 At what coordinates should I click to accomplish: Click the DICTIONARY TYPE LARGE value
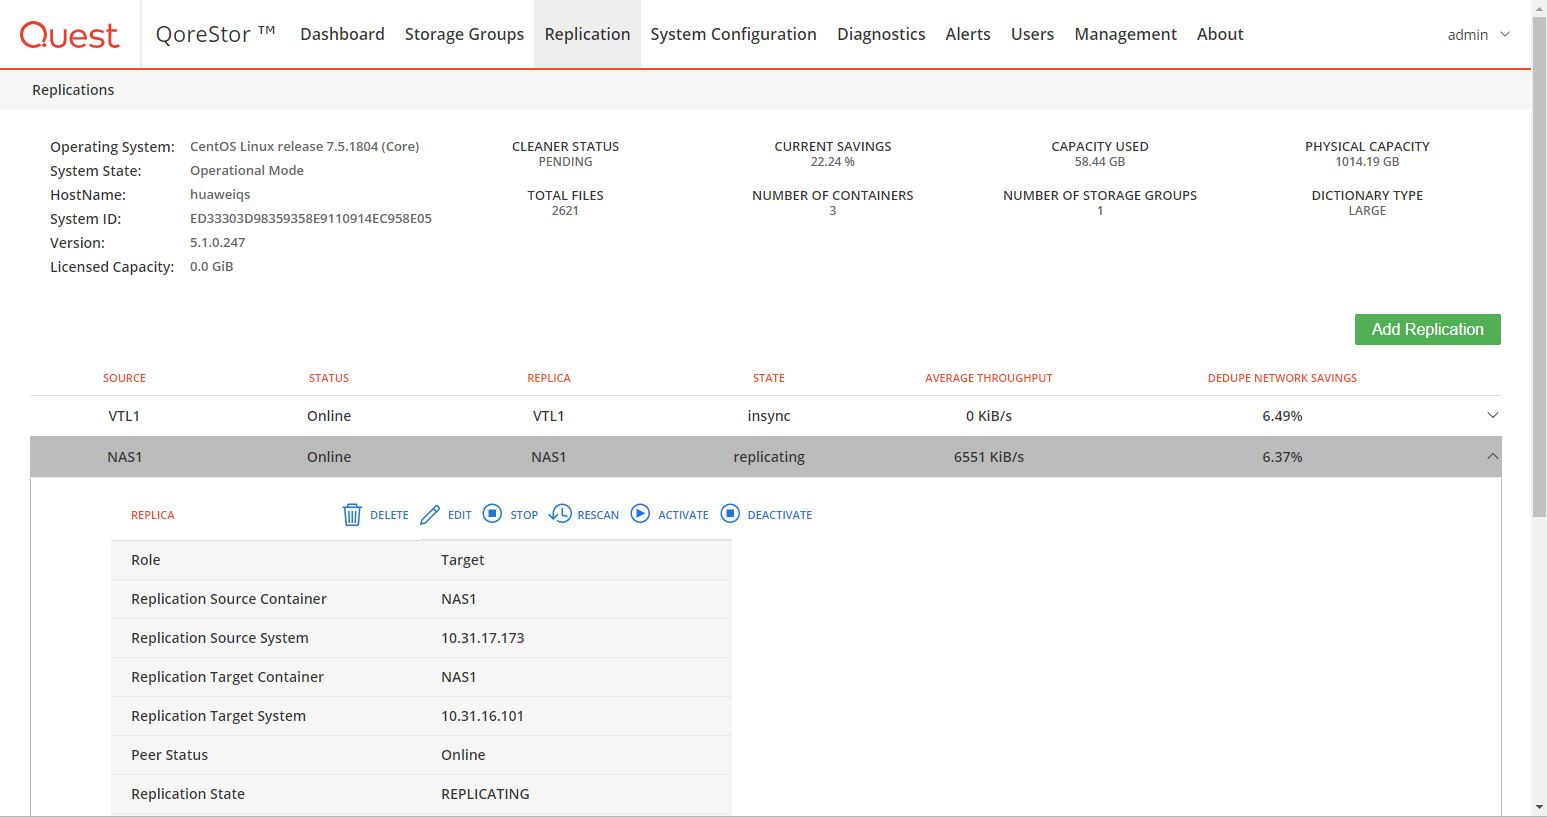(1367, 210)
